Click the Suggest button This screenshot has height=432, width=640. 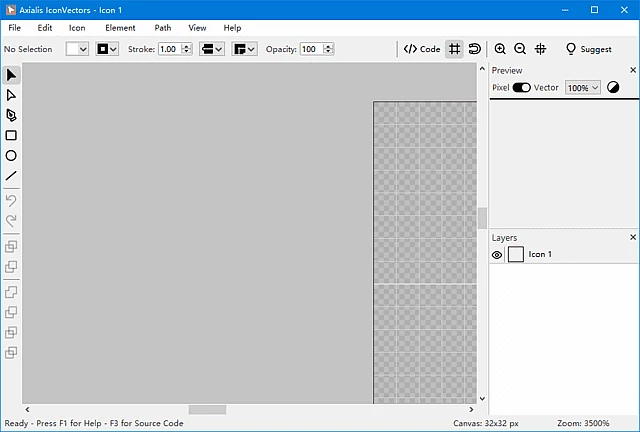(x=589, y=49)
